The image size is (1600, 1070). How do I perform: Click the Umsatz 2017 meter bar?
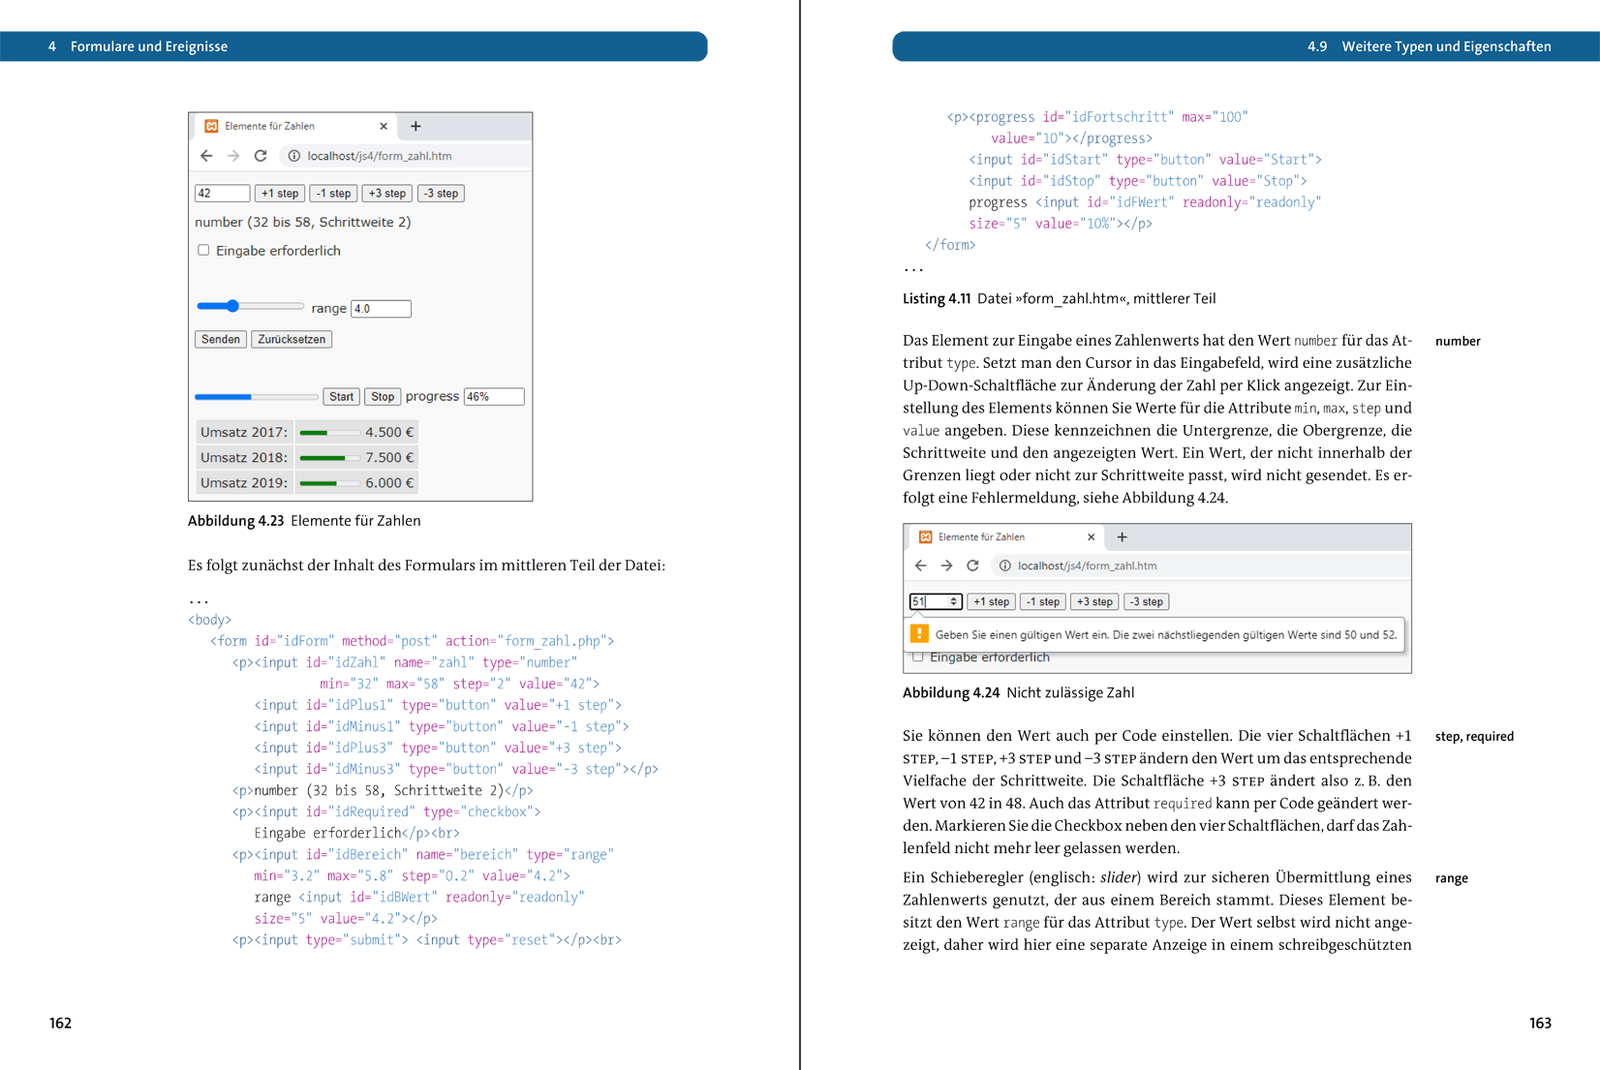[329, 433]
